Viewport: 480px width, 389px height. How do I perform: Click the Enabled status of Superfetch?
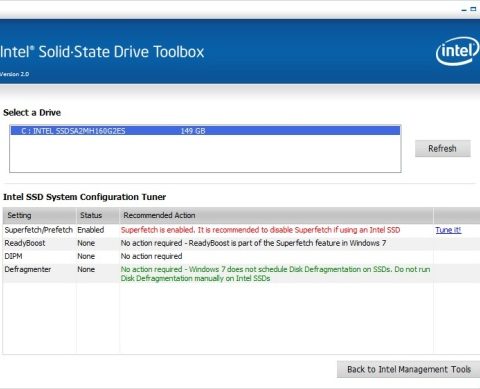point(91,230)
